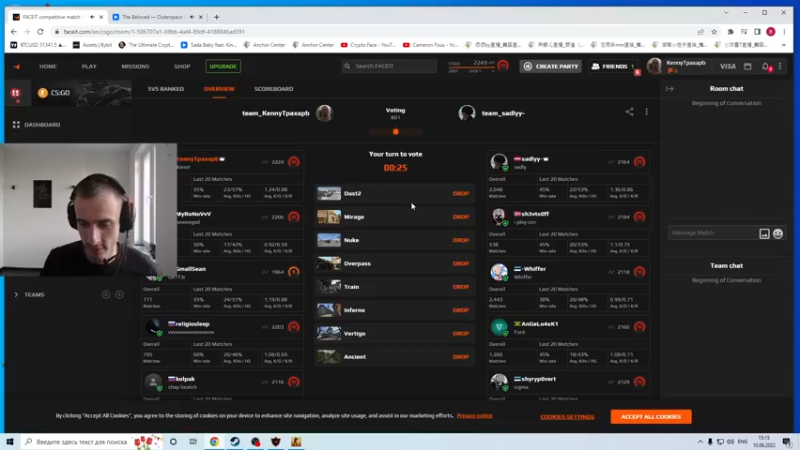Open HOME in top navigation
The height and width of the screenshot is (450, 800).
(x=48, y=66)
